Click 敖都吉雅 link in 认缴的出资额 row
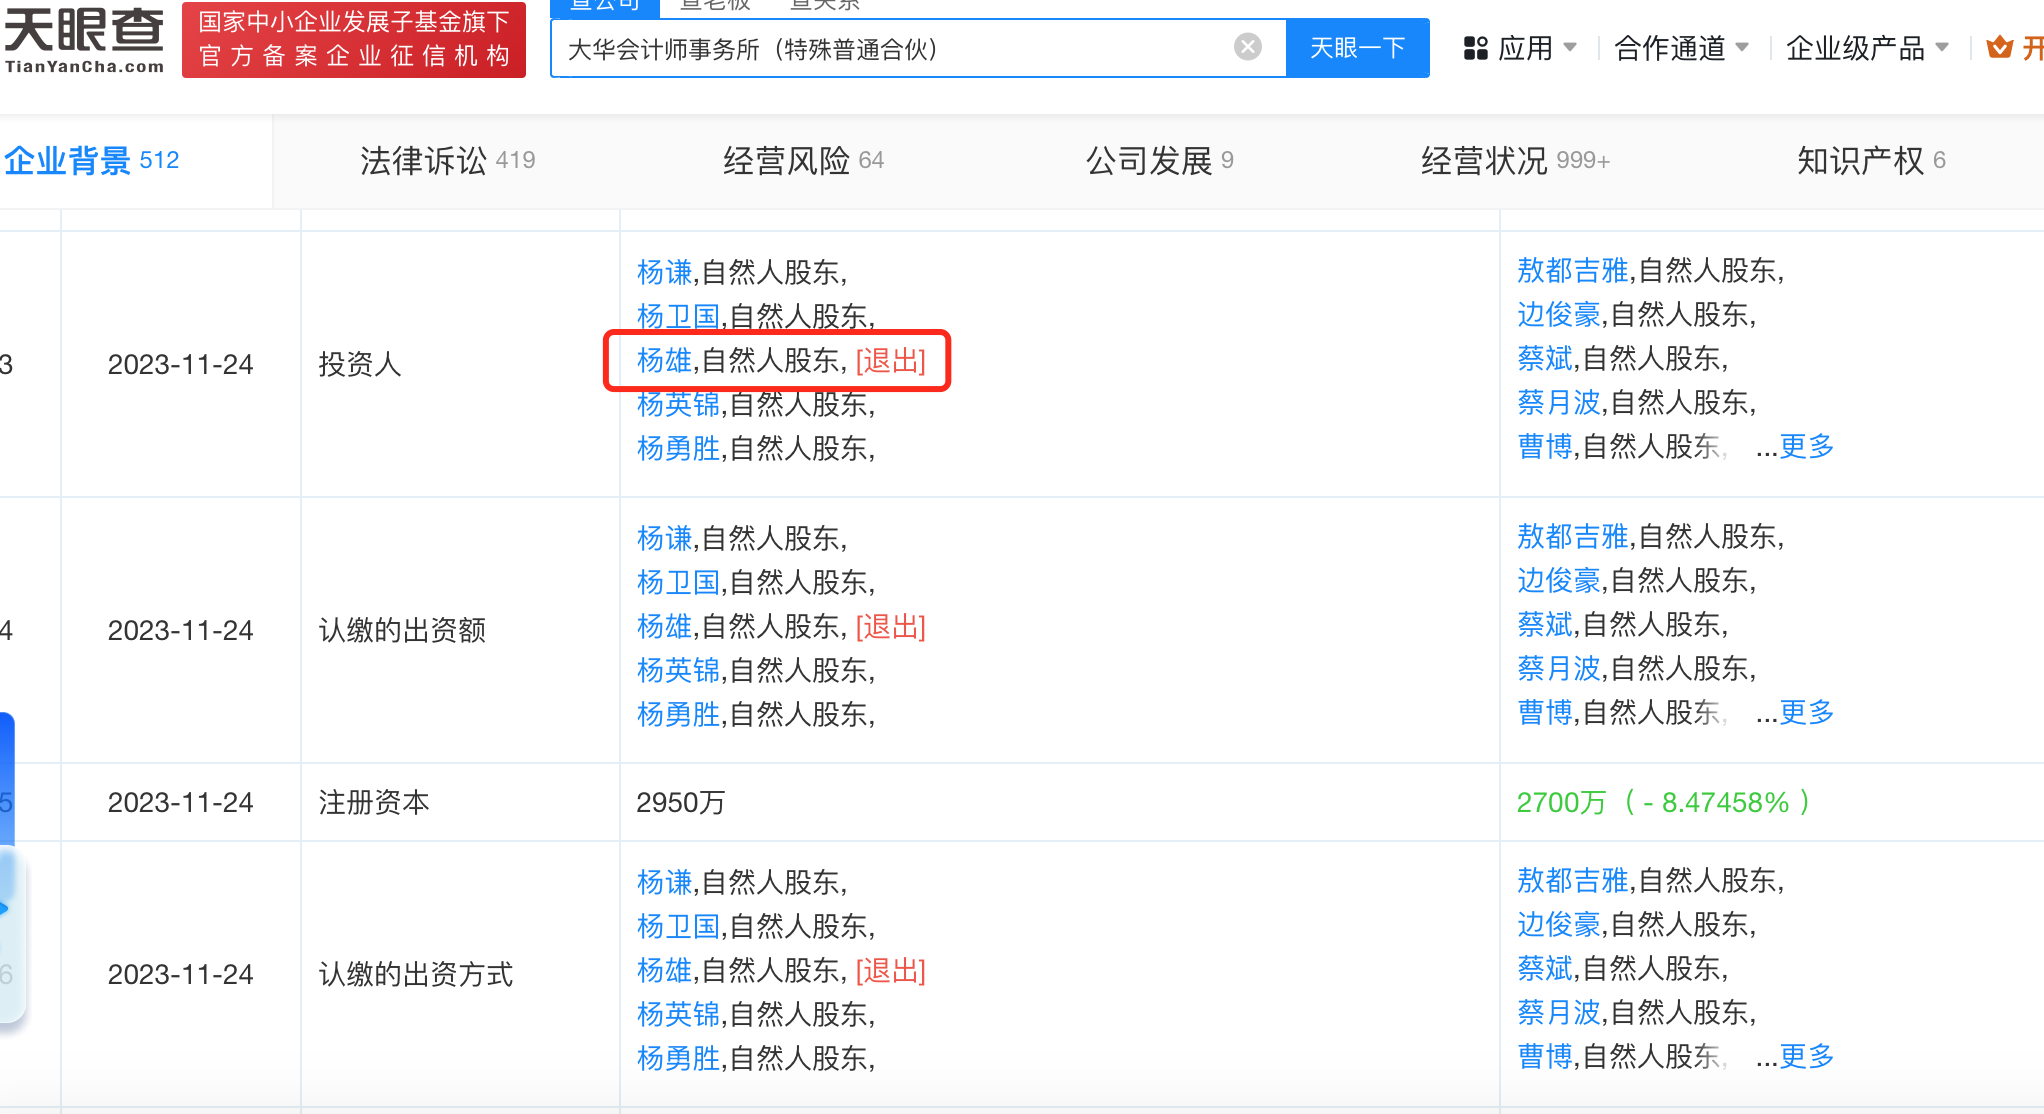The width and height of the screenshot is (2044, 1114). (x=1572, y=536)
